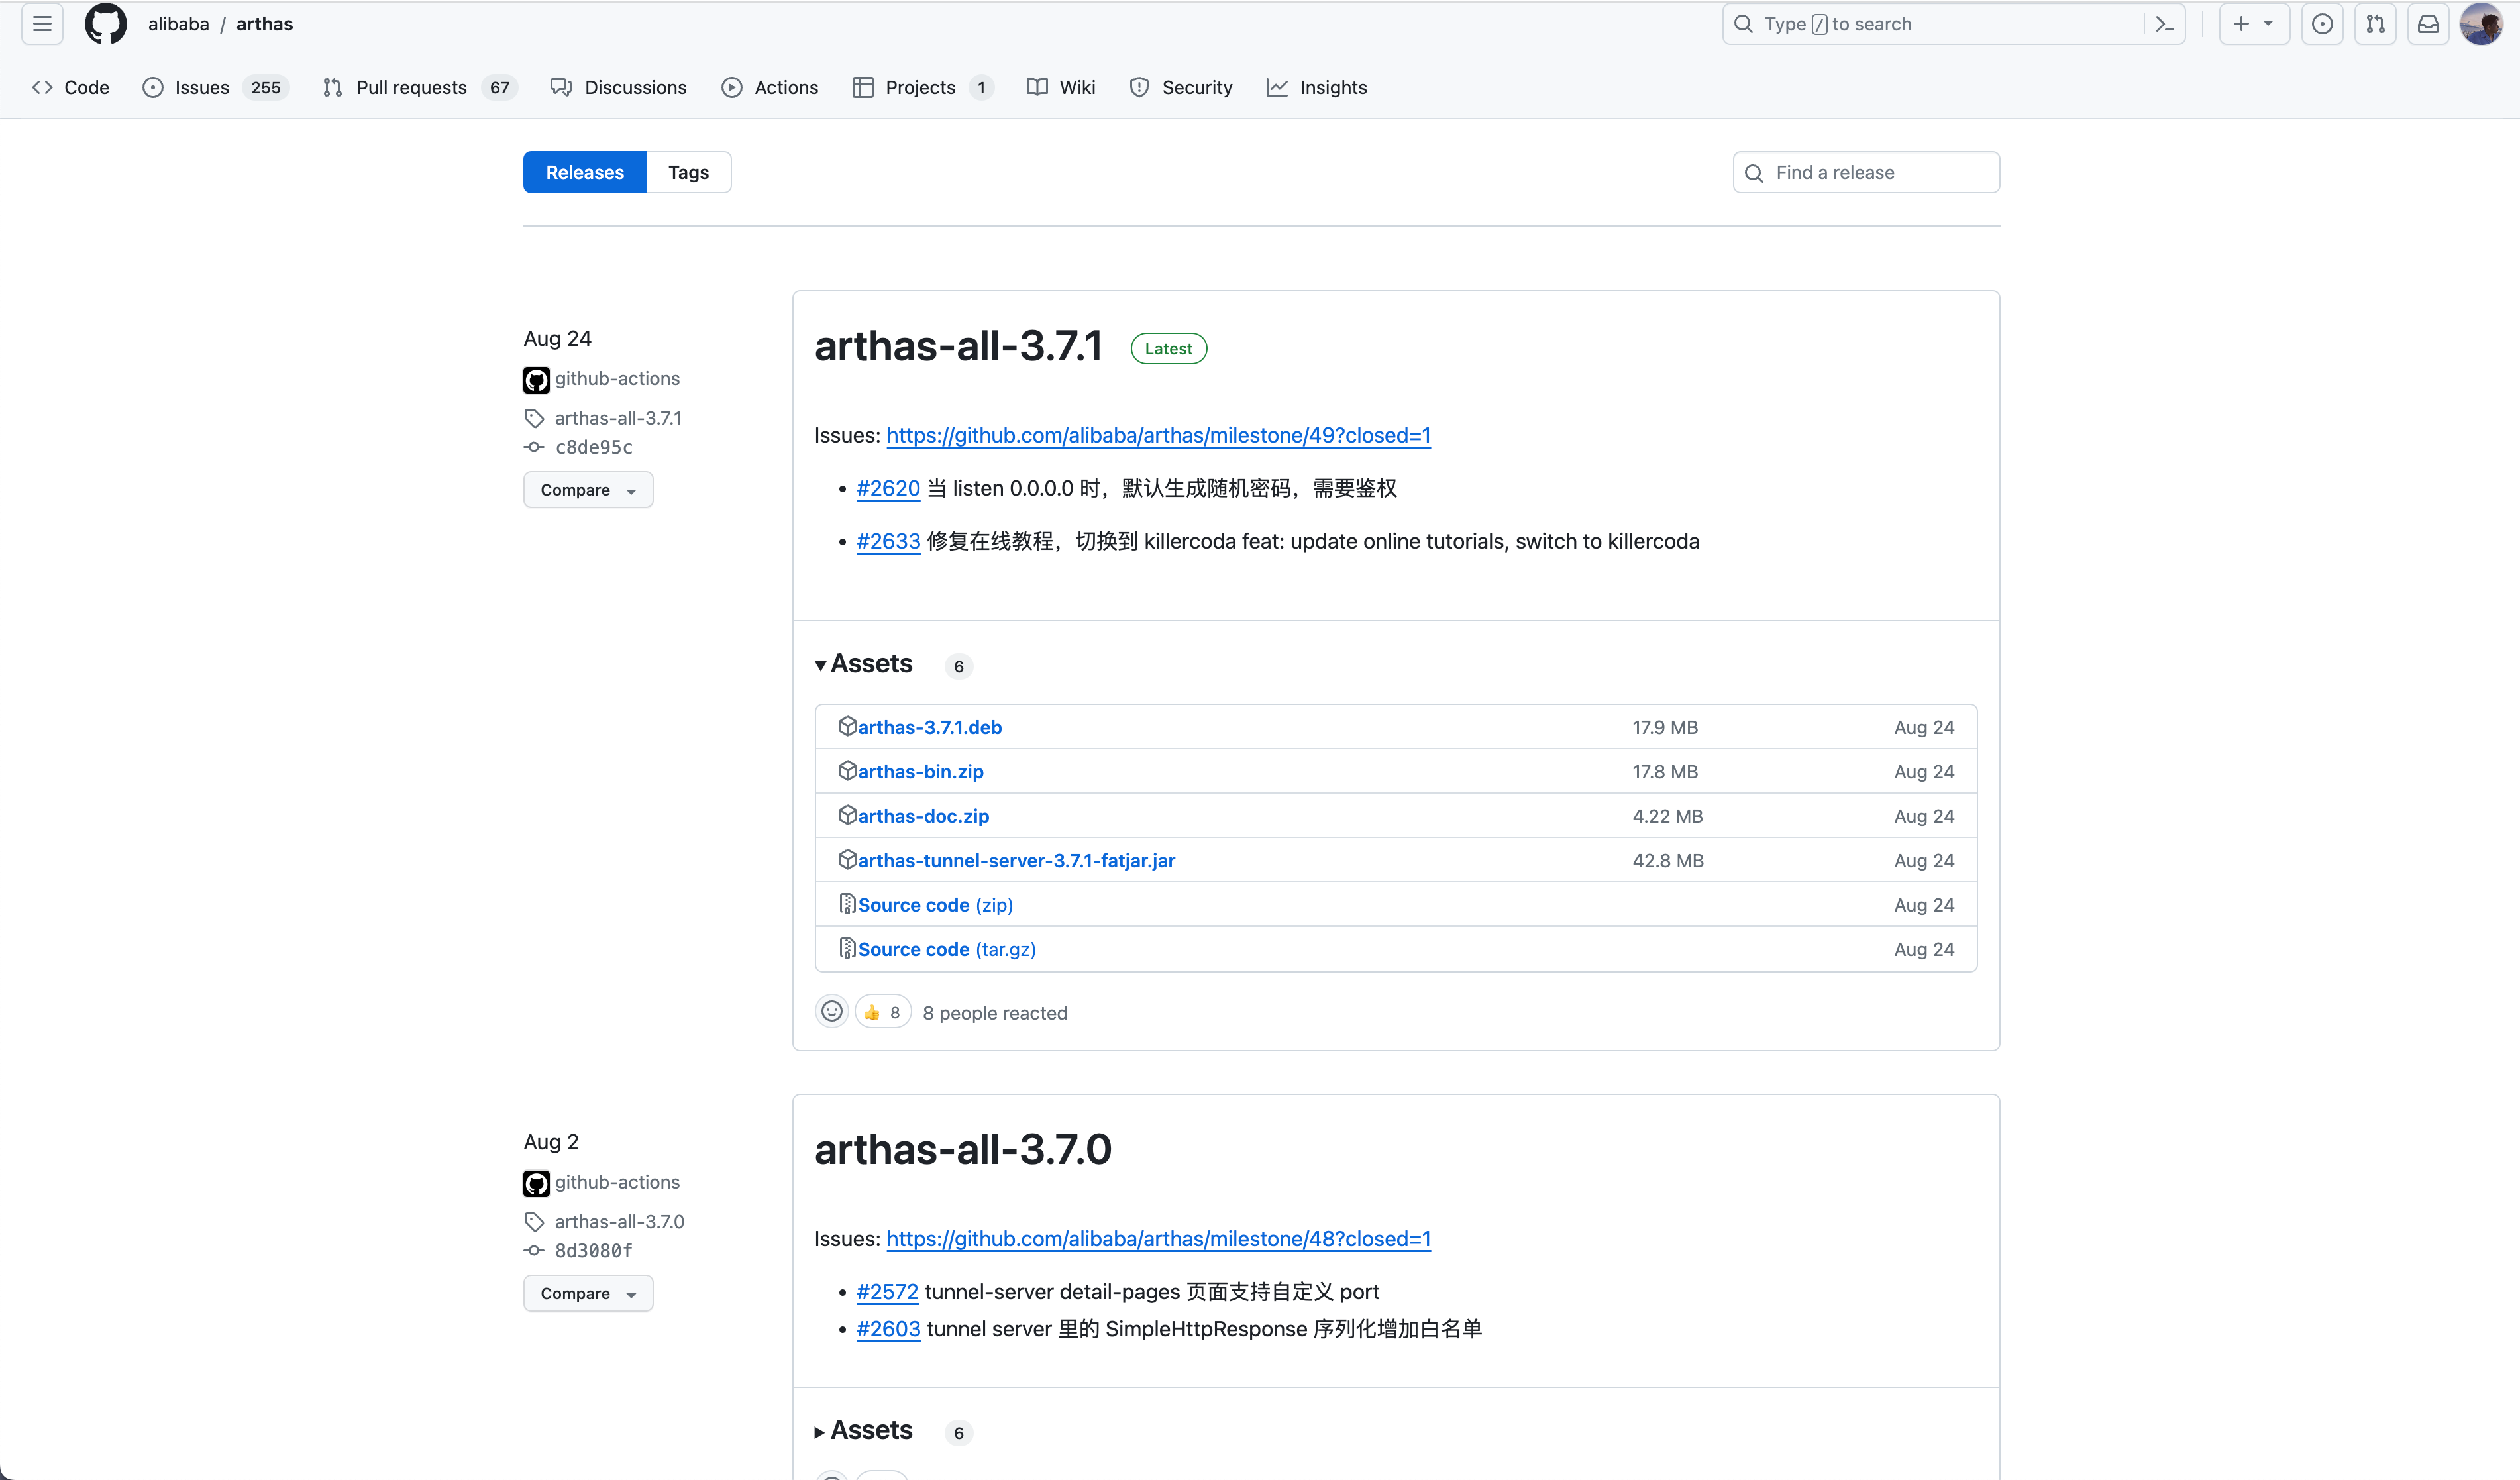The height and width of the screenshot is (1480, 2520).
Task: Open the issues icon in header
Action: (2322, 24)
